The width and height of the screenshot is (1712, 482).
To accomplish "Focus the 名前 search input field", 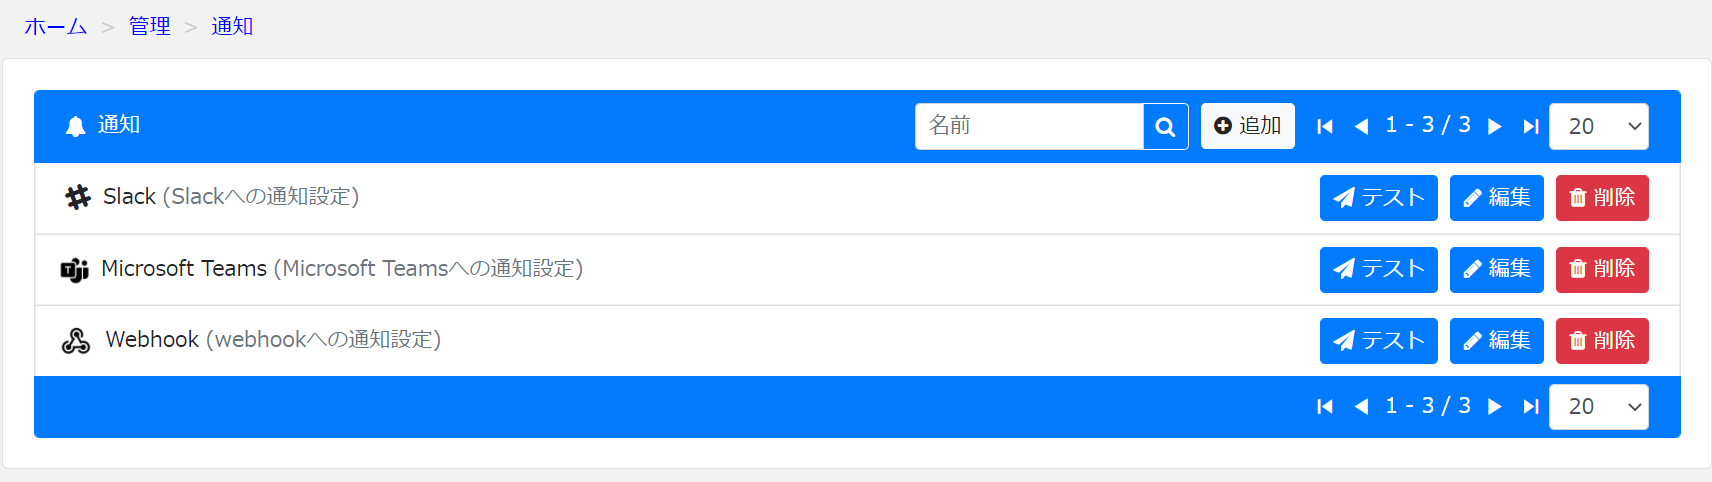I will point(1028,127).
